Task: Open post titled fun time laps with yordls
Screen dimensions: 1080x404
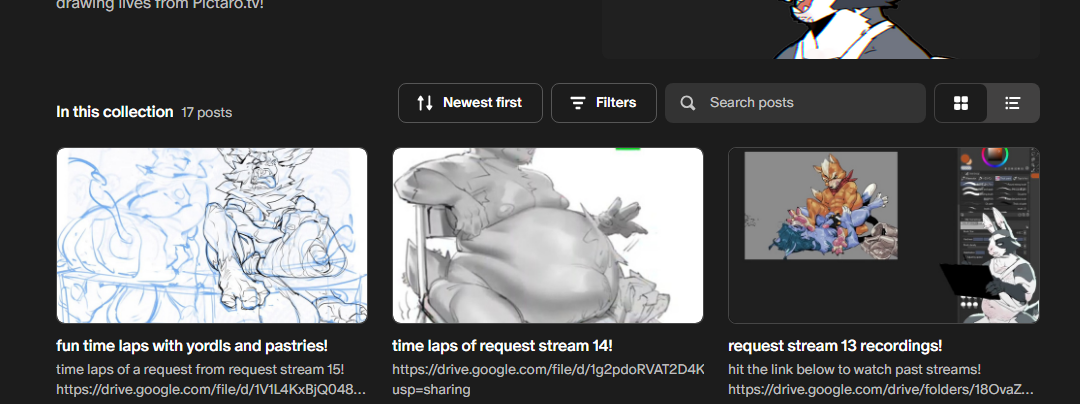Action: [x=192, y=345]
